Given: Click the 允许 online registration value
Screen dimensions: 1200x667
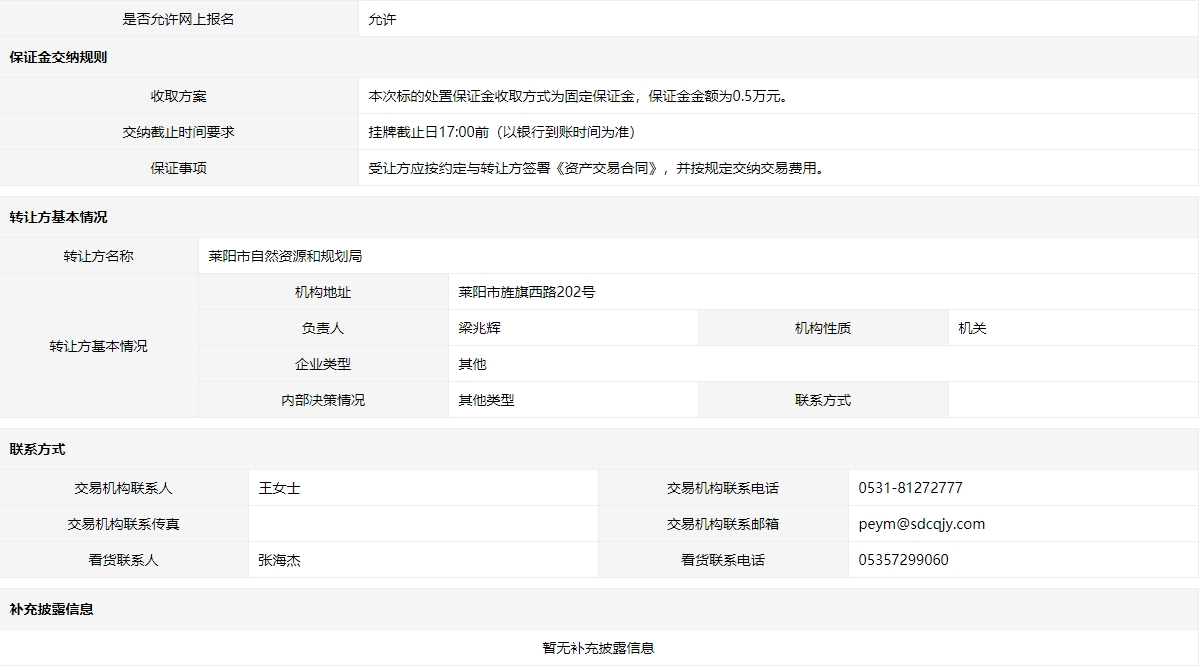Looking at the screenshot, I should point(382,19).
